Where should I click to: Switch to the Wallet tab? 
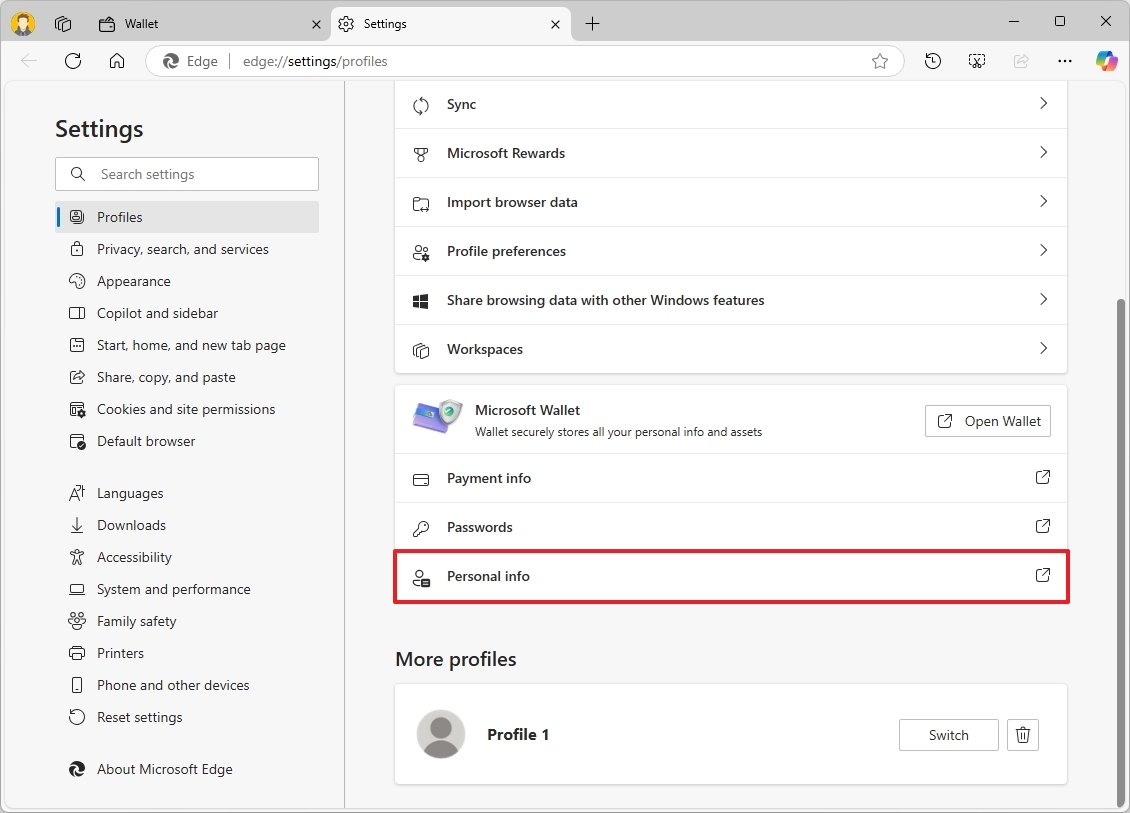[209, 24]
